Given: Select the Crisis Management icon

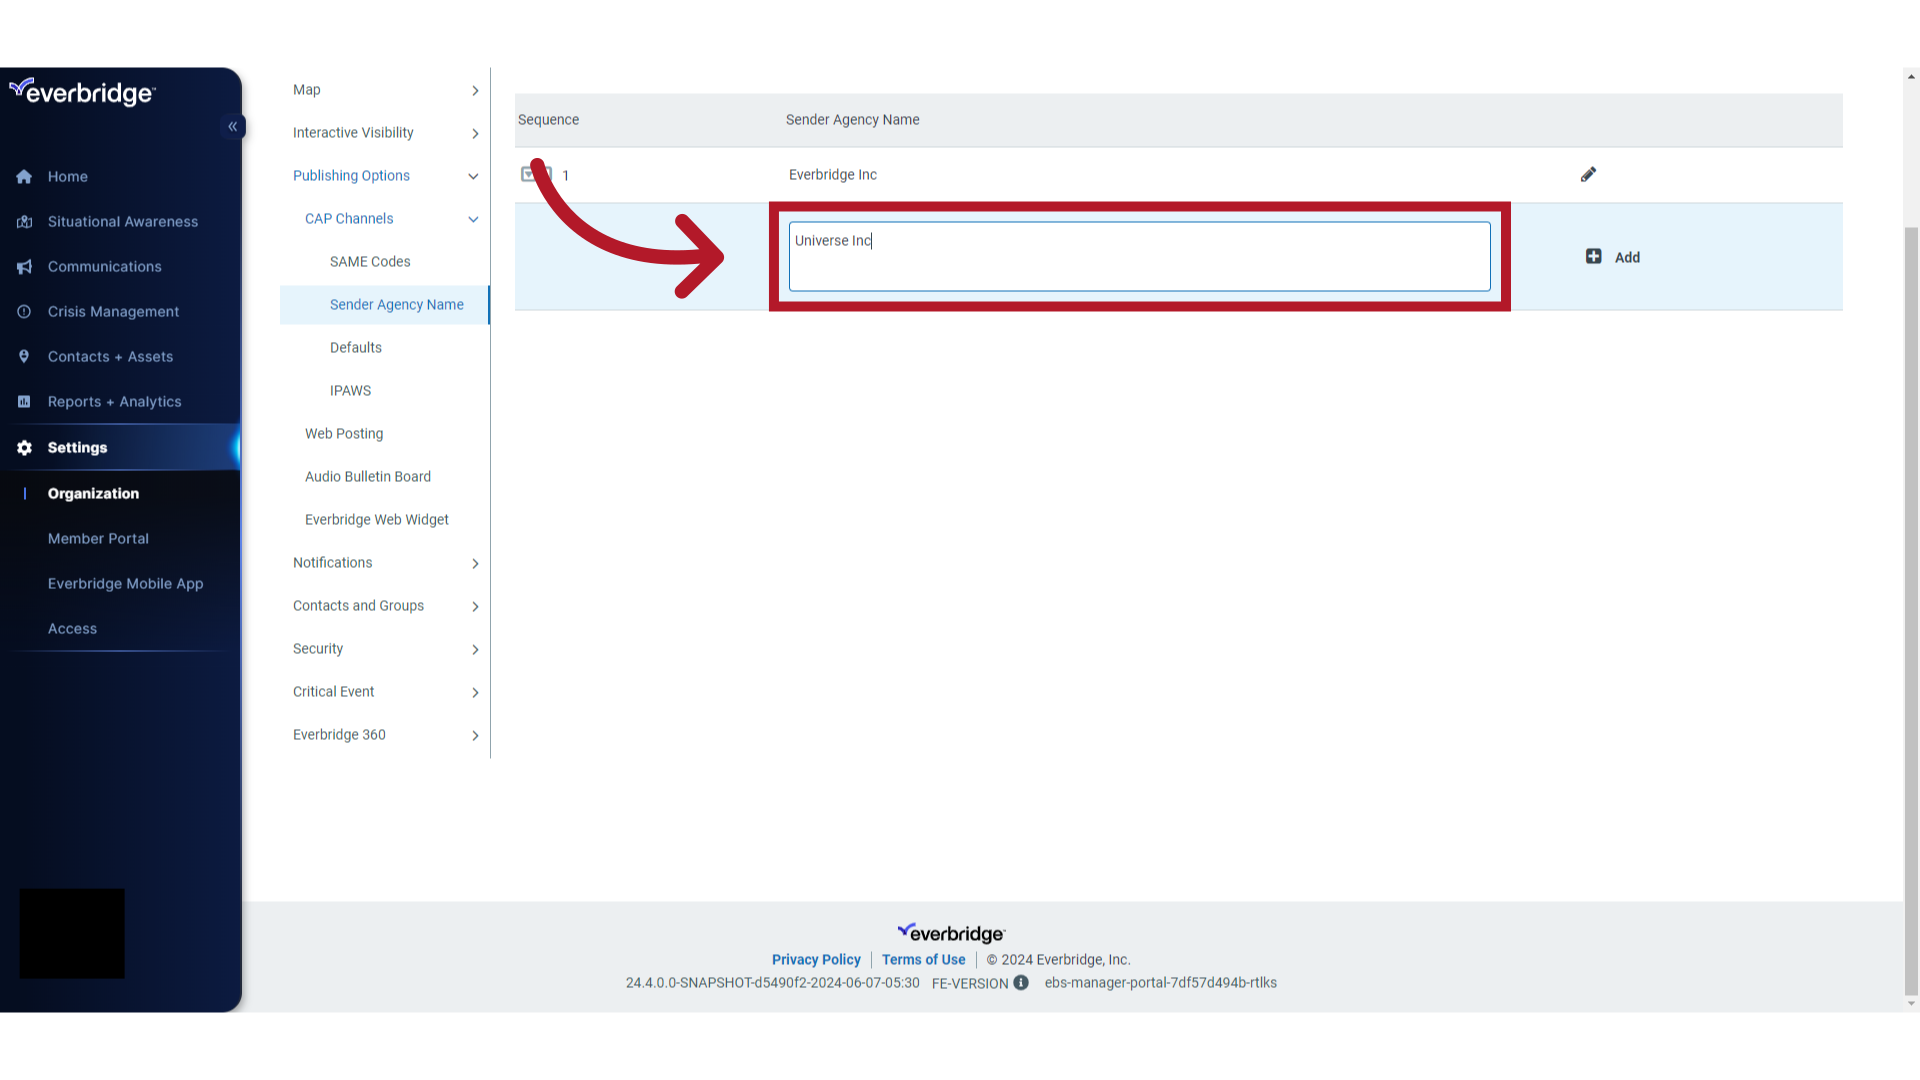Looking at the screenshot, I should pos(24,311).
